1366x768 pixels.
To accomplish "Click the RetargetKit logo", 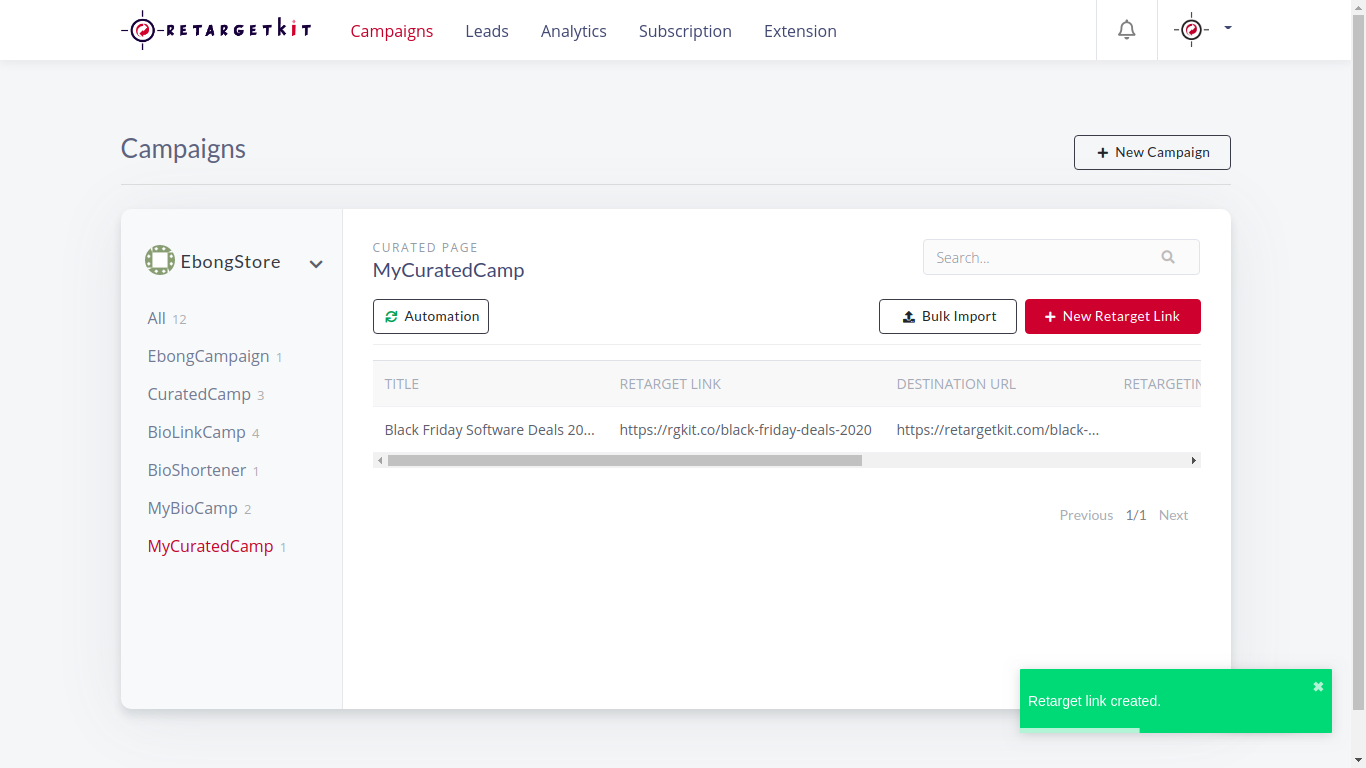I will coord(216,30).
